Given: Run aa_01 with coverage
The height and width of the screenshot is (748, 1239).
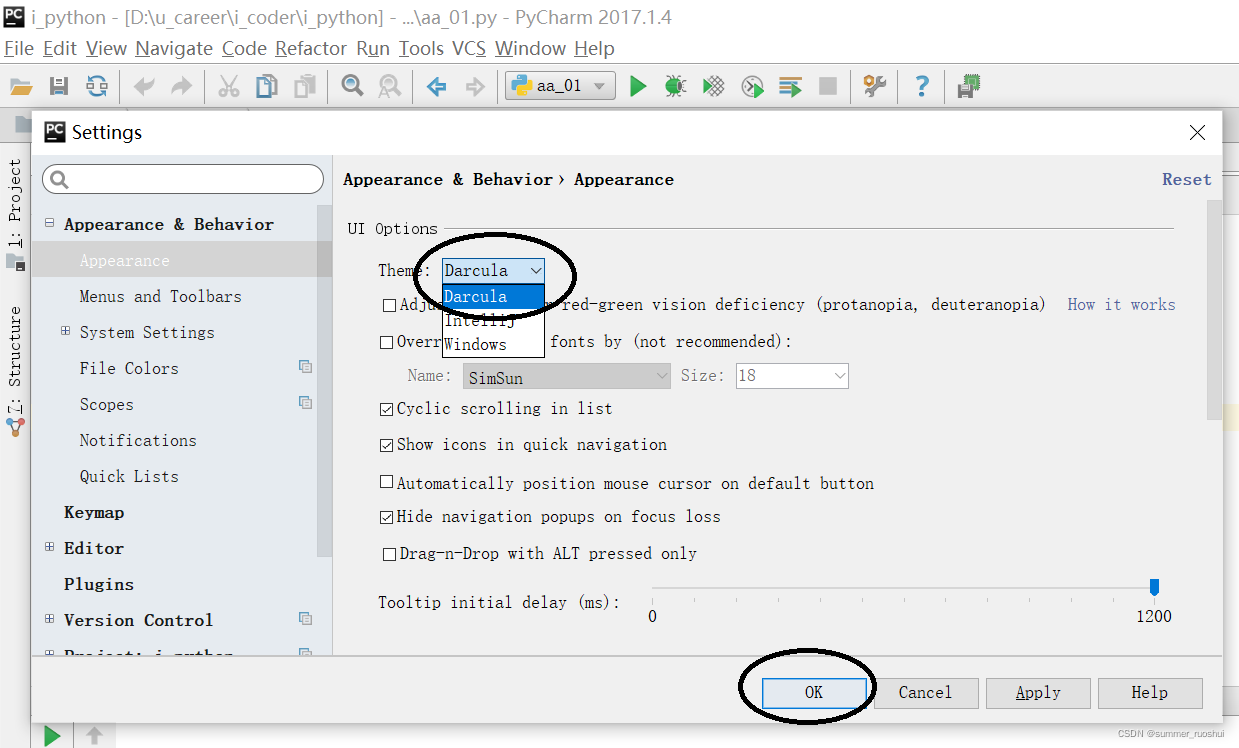Looking at the screenshot, I should click(x=713, y=86).
